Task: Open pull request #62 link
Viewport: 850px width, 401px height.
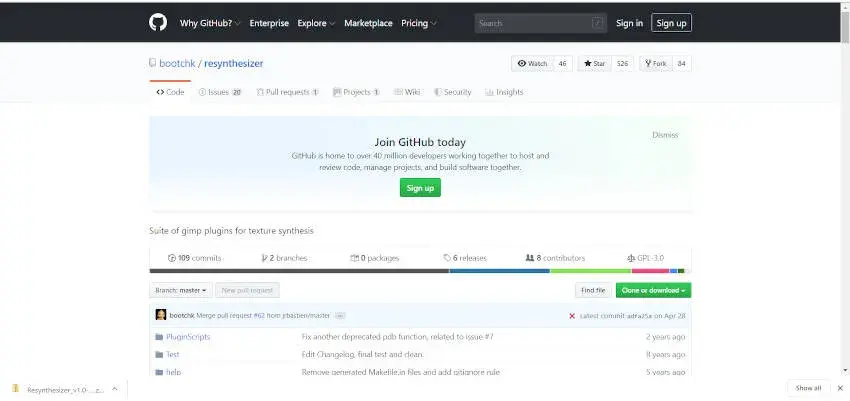Action: coord(259,315)
